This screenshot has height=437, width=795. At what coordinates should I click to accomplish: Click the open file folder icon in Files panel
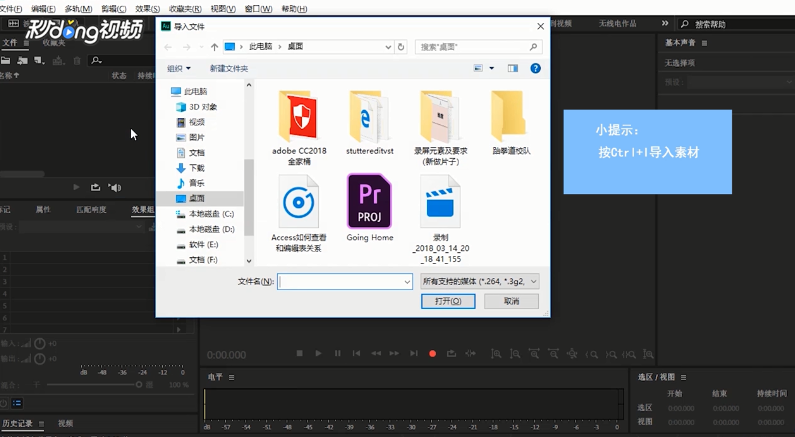point(6,61)
